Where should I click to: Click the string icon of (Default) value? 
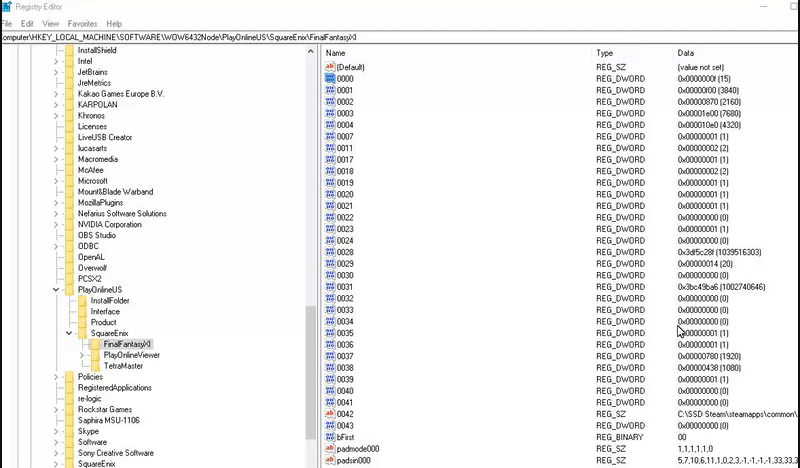(x=330, y=67)
